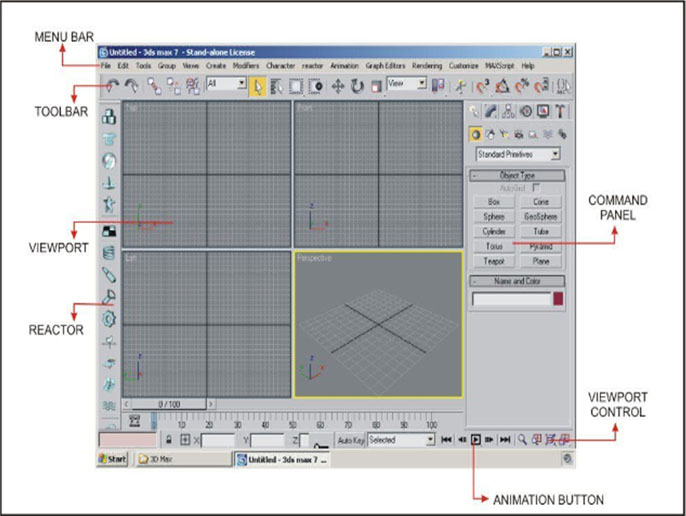The width and height of the screenshot is (686, 516).
Task: Click the Box primitive button
Action: click(494, 202)
